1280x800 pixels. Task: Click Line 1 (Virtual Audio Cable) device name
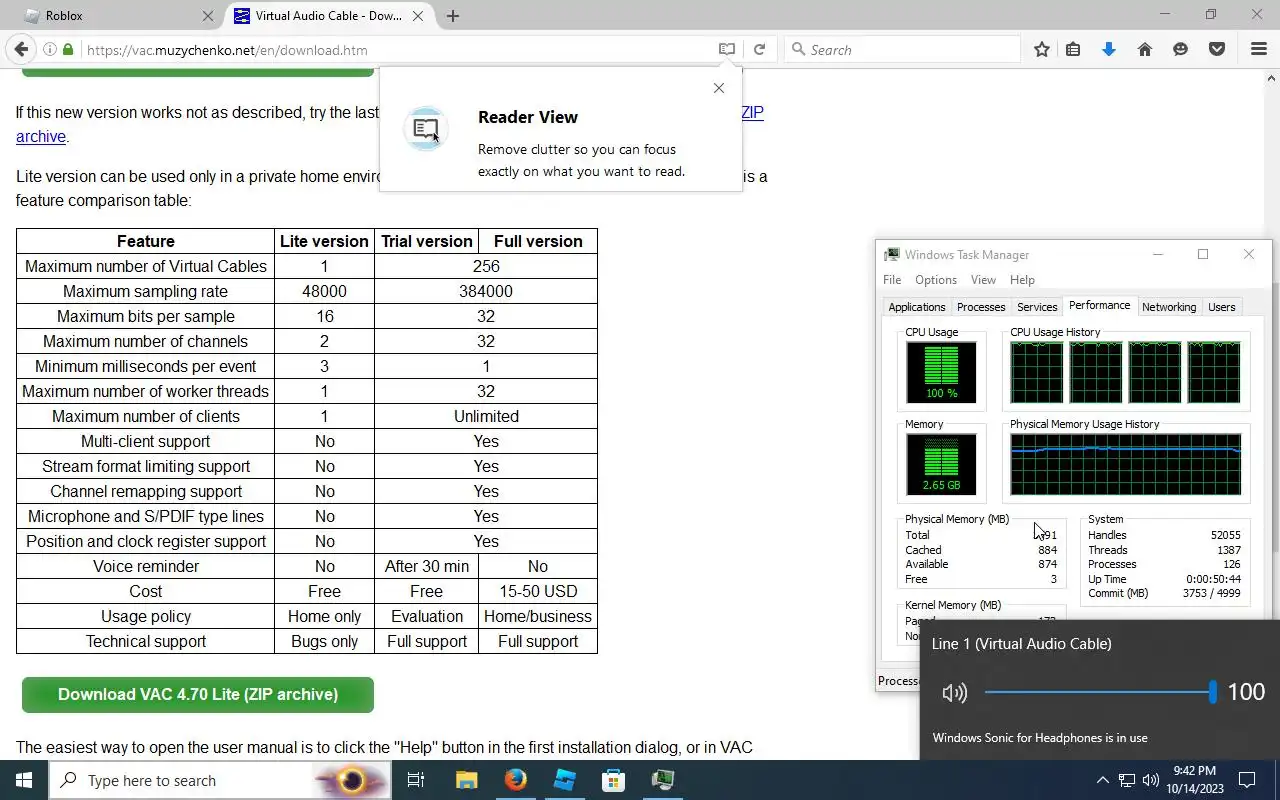[1021, 644]
